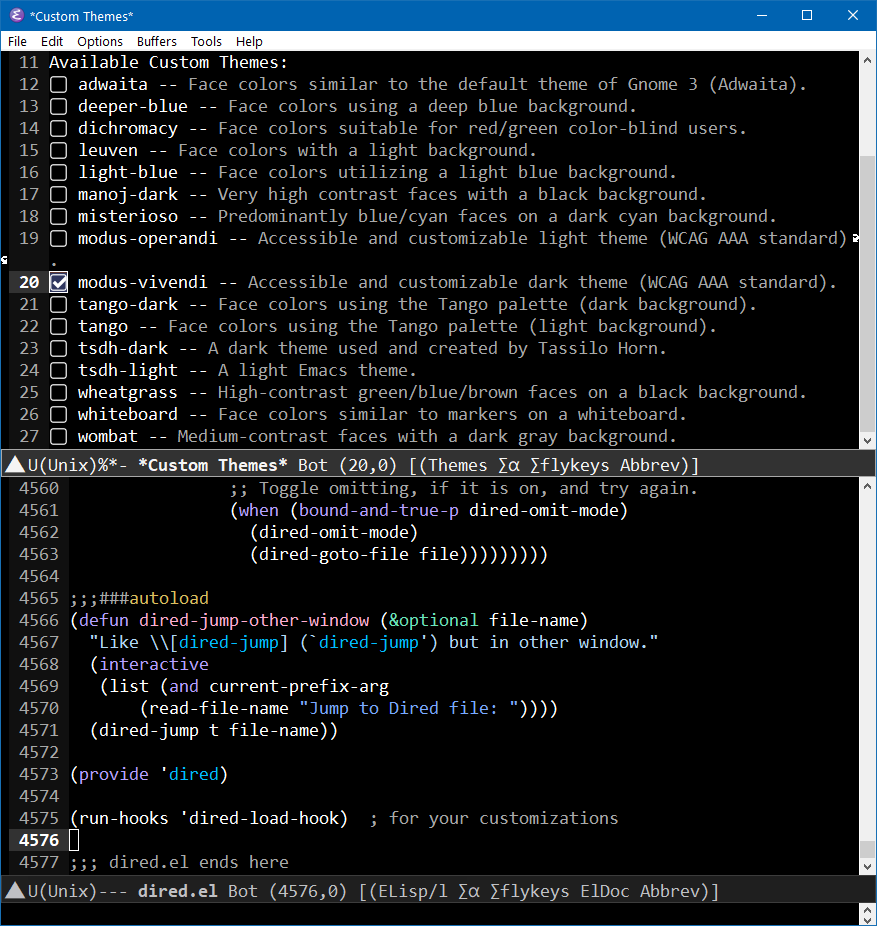Click ELisp/l major mode indicator
This screenshot has height=926, width=877.
click(413, 891)
